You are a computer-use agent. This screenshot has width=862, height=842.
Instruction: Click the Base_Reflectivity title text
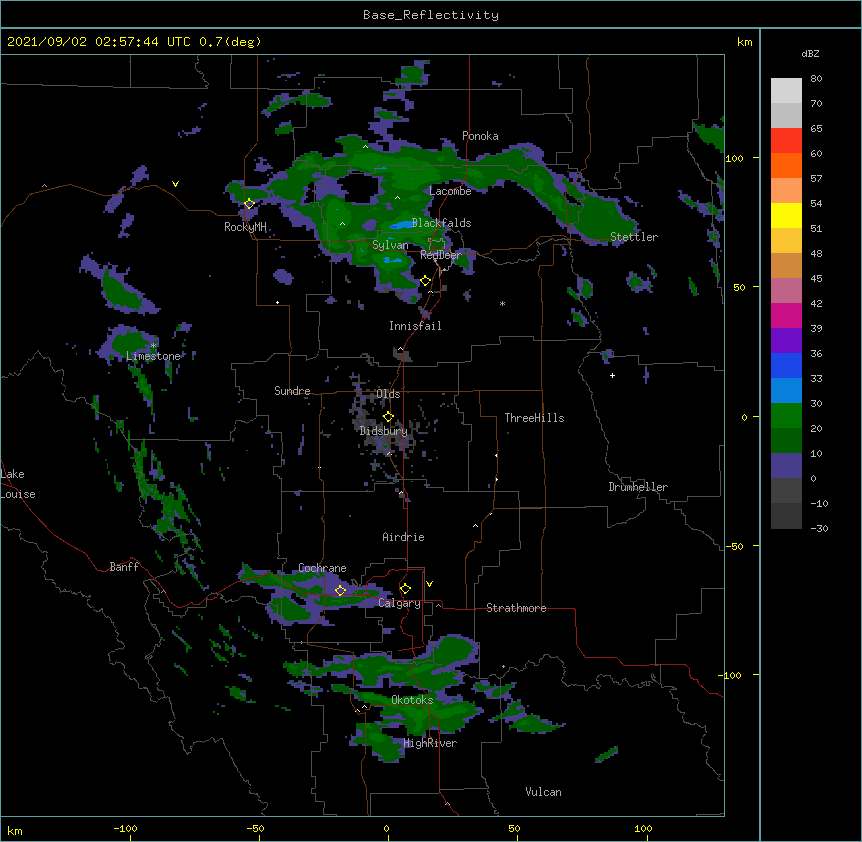[x=431, y=15]
